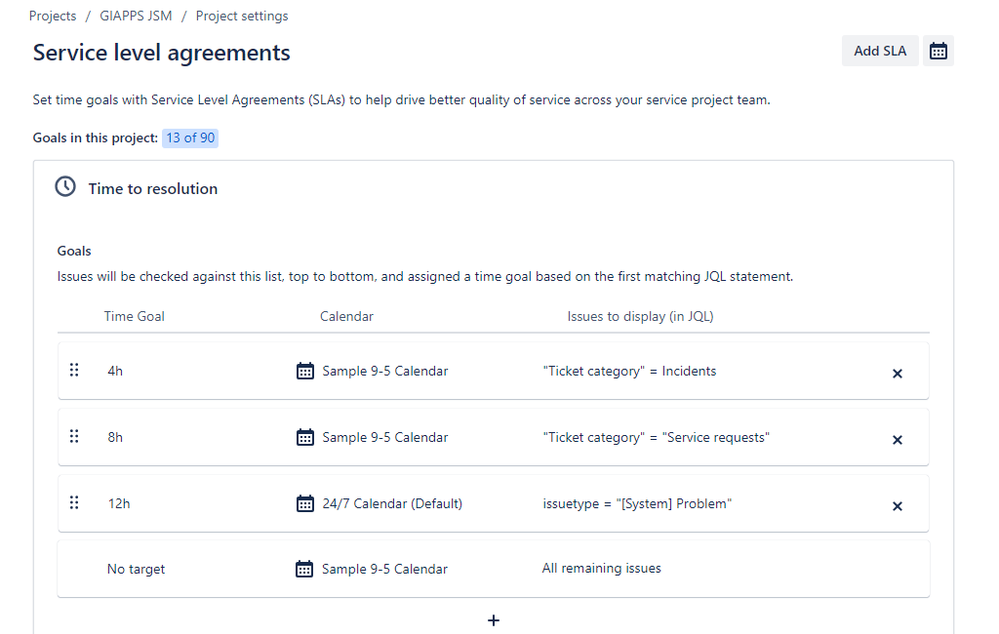Click the drag handle of the 8h goal

click(x=74, y=436)
